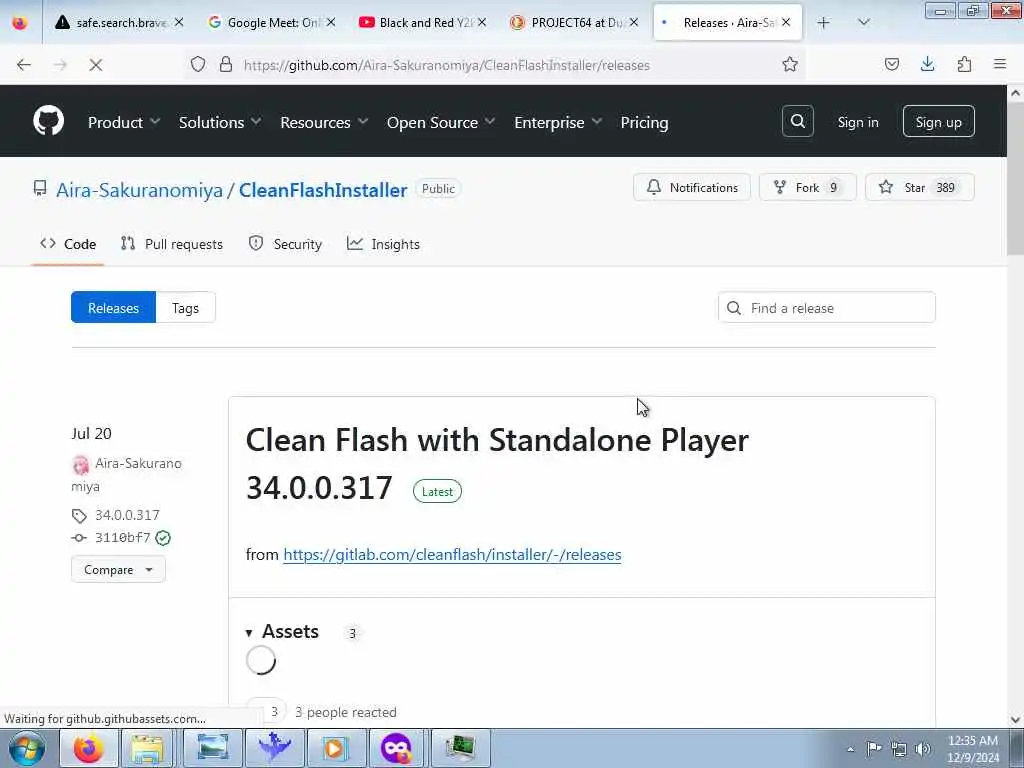This screenshot has width=1024, height=768.
Task: Open commit 3110bf7
Action: (123, 538)
